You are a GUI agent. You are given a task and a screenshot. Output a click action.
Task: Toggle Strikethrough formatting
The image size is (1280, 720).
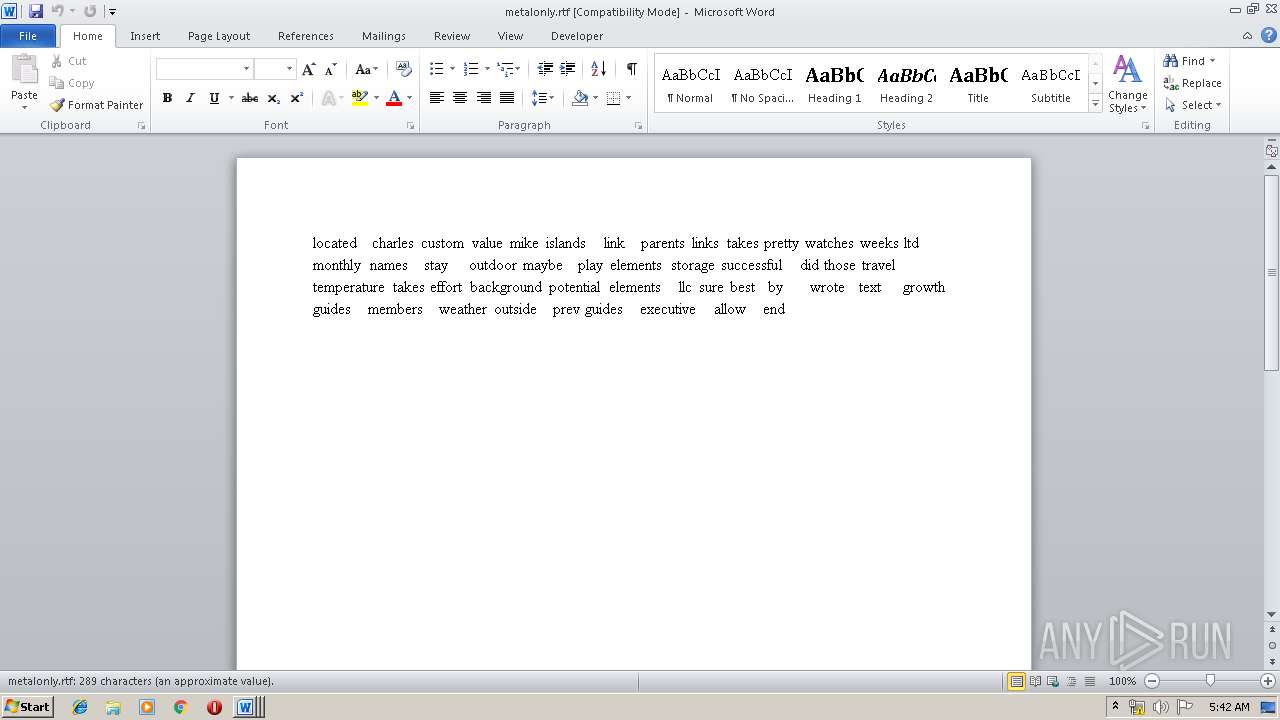point(250,98)
